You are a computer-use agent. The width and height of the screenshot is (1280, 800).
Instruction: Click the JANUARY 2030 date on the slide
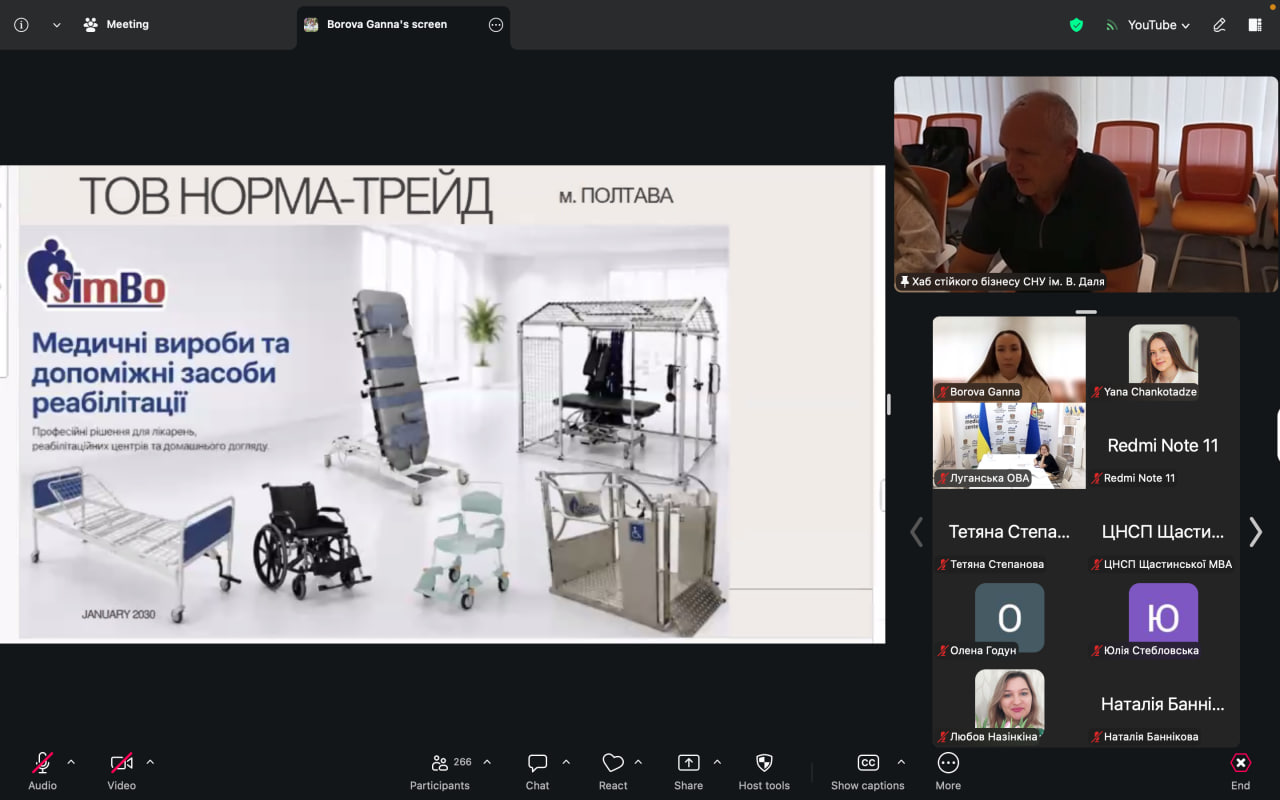[118, 614]
